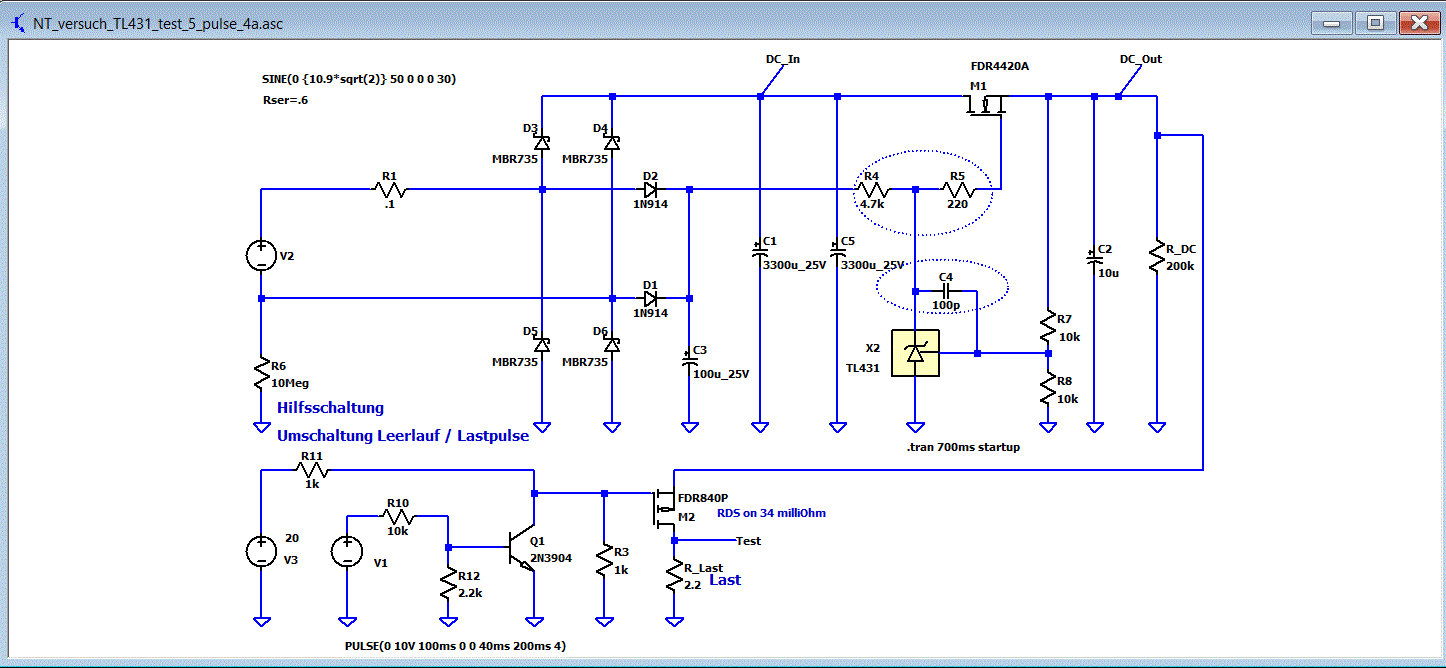Select the V3 value 20 text
The width and height of the screenshot is (1446, 668).
pyautogui.click(x=292, y=538)
